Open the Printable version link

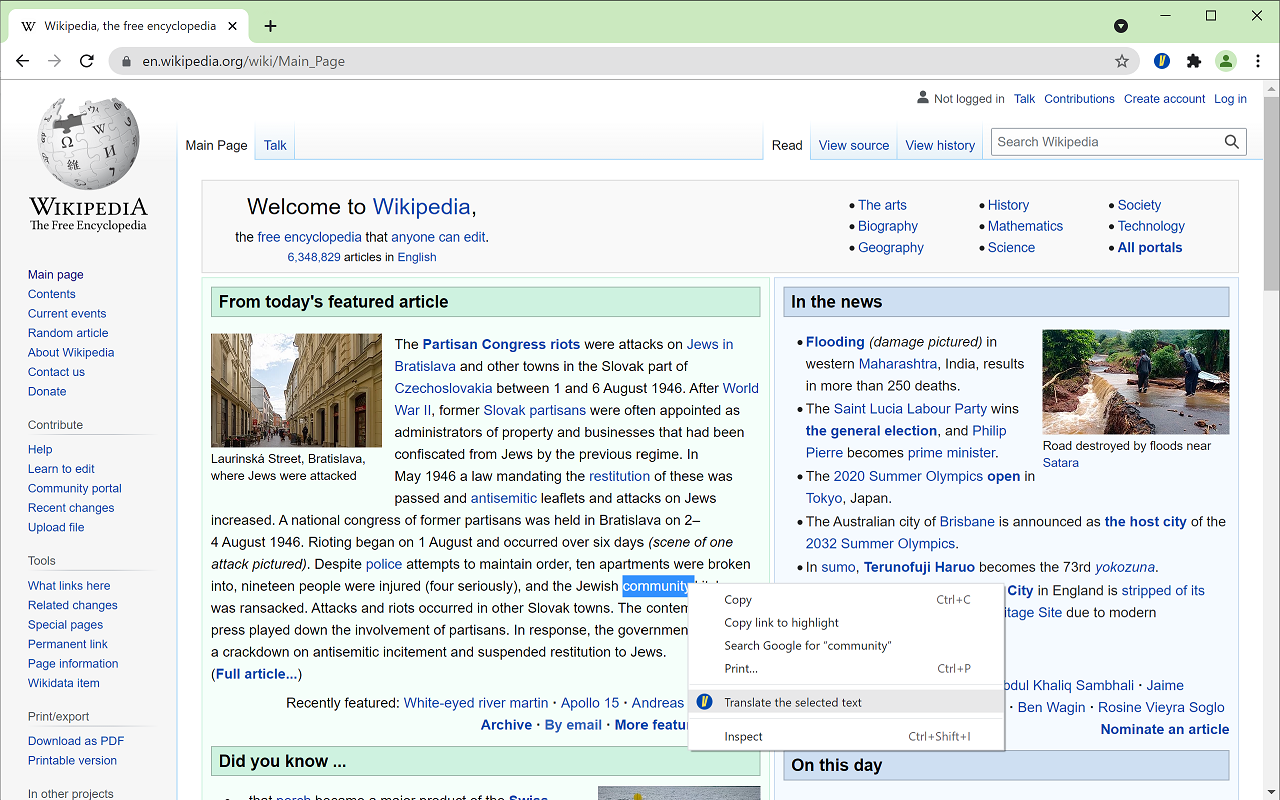(x=72, y=760)
